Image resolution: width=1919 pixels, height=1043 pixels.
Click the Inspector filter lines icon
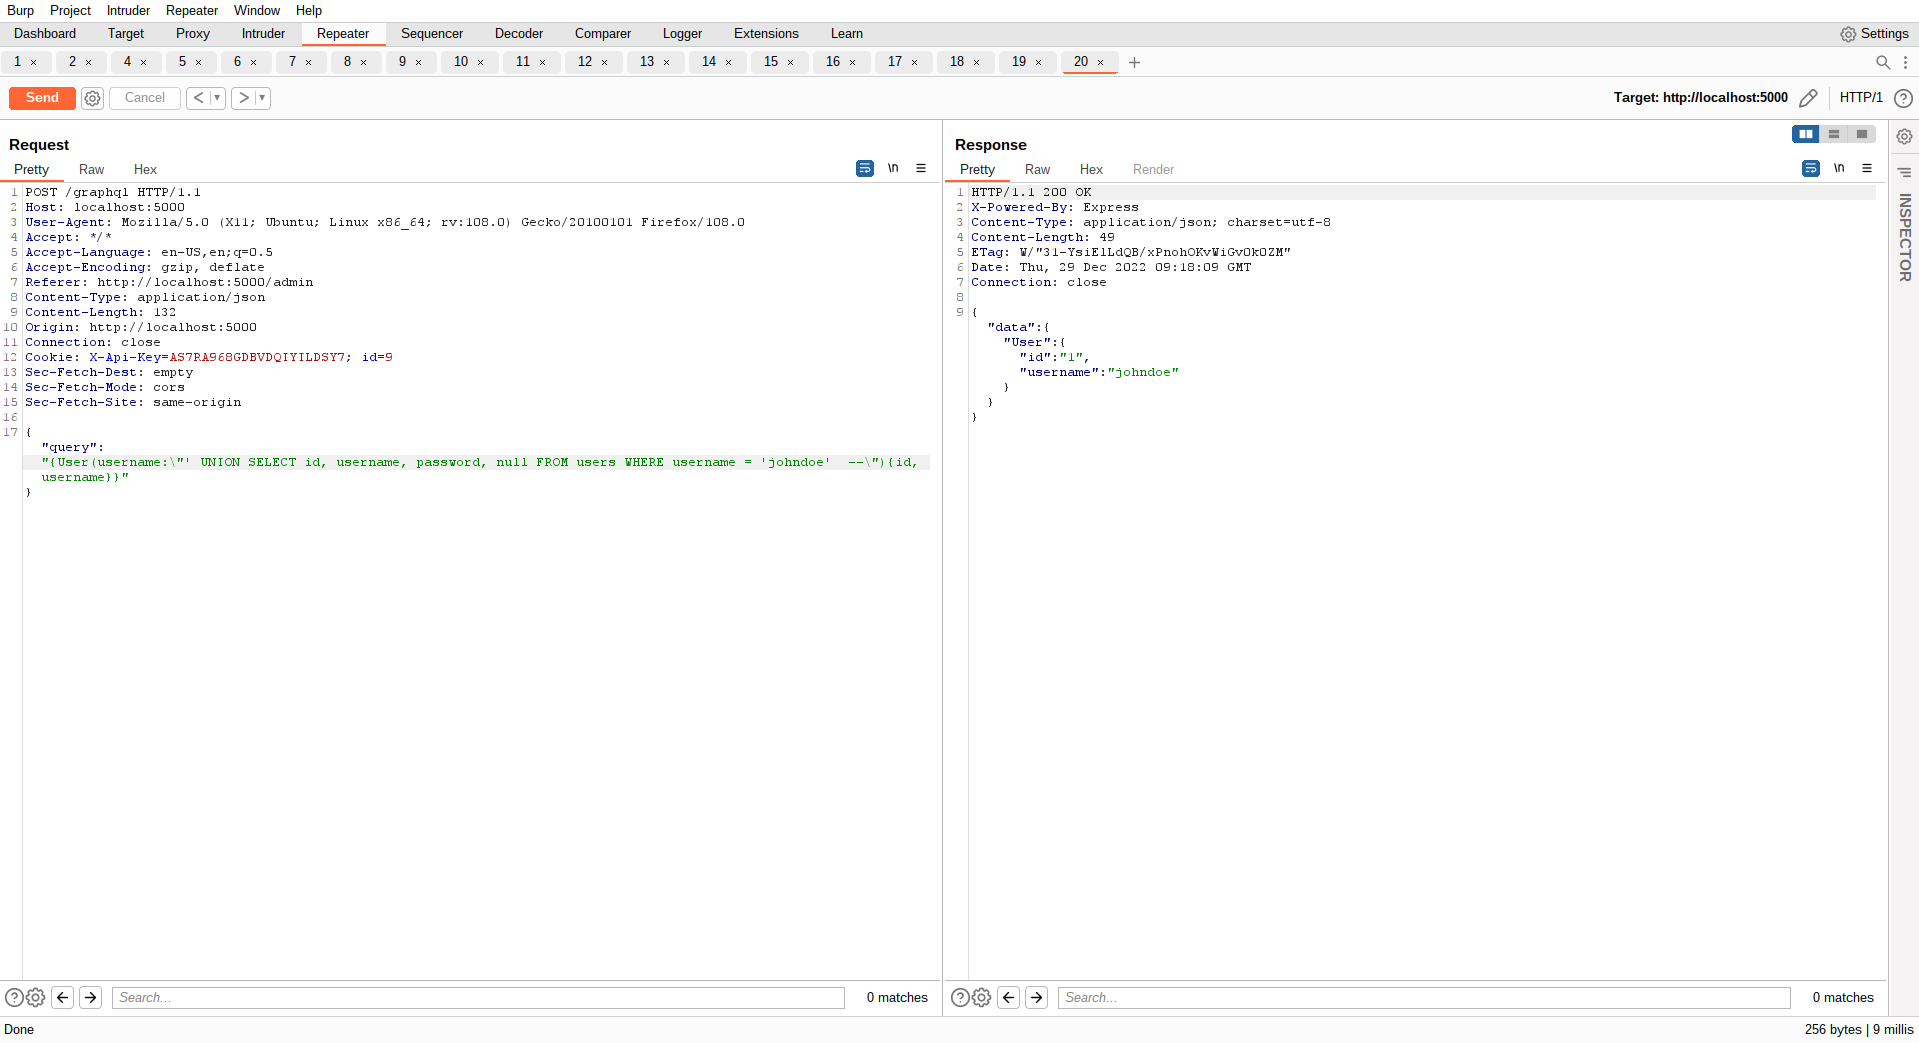point(1905,173)
